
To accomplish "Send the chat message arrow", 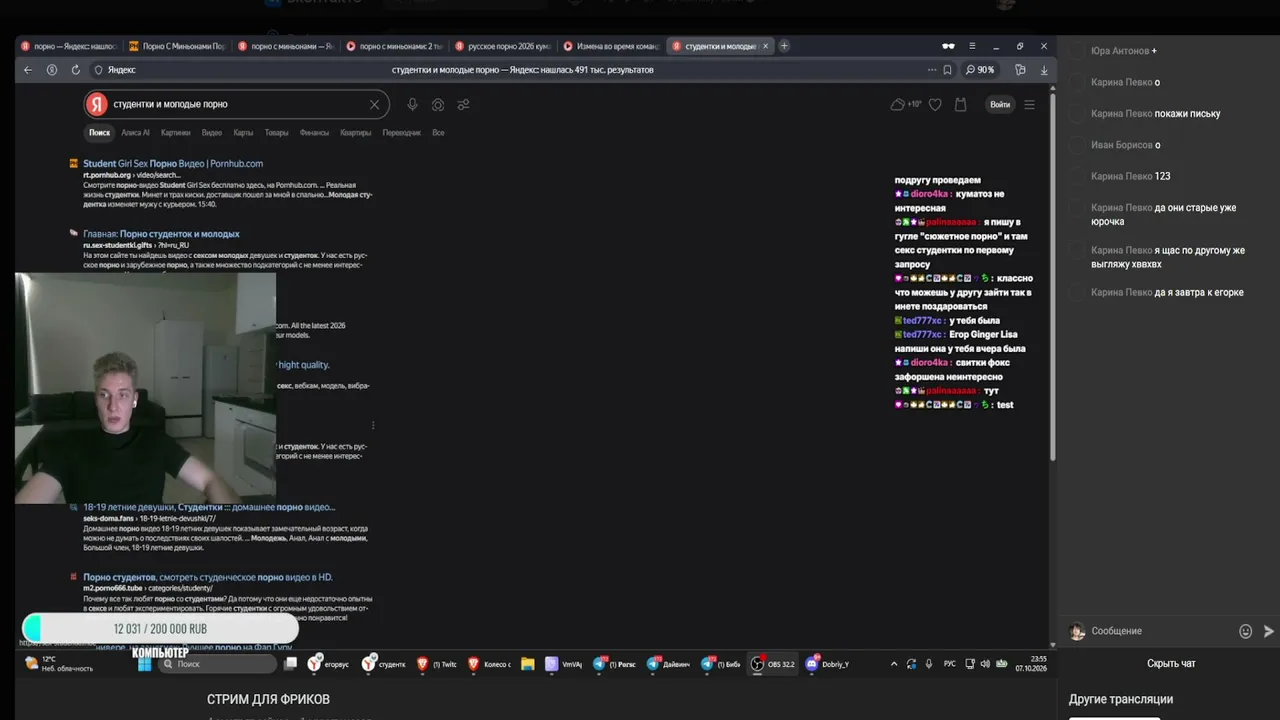I will 1269,631.
